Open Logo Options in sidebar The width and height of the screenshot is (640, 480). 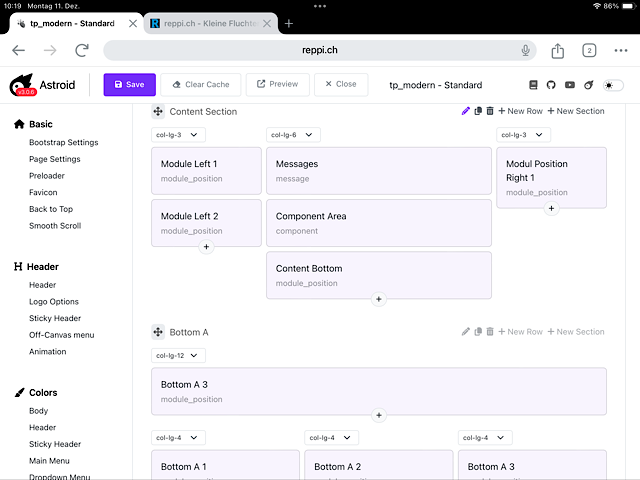54,302
